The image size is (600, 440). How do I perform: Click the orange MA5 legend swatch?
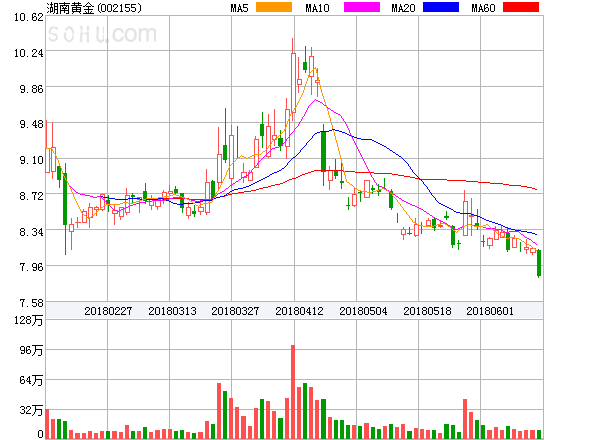click(274, 7)
